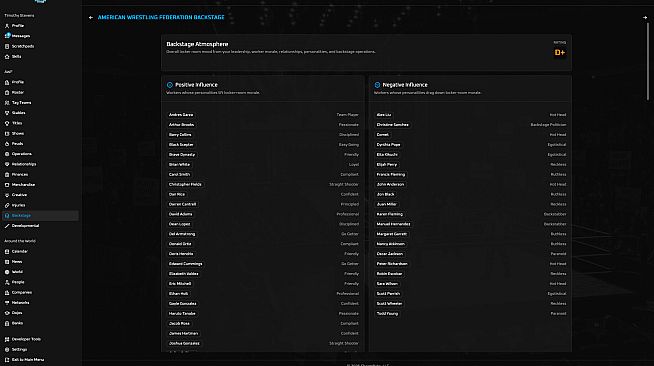Screen dimensions: 654x366
Task: Open Timothy Stevens' Profile page
Action: 18,26
